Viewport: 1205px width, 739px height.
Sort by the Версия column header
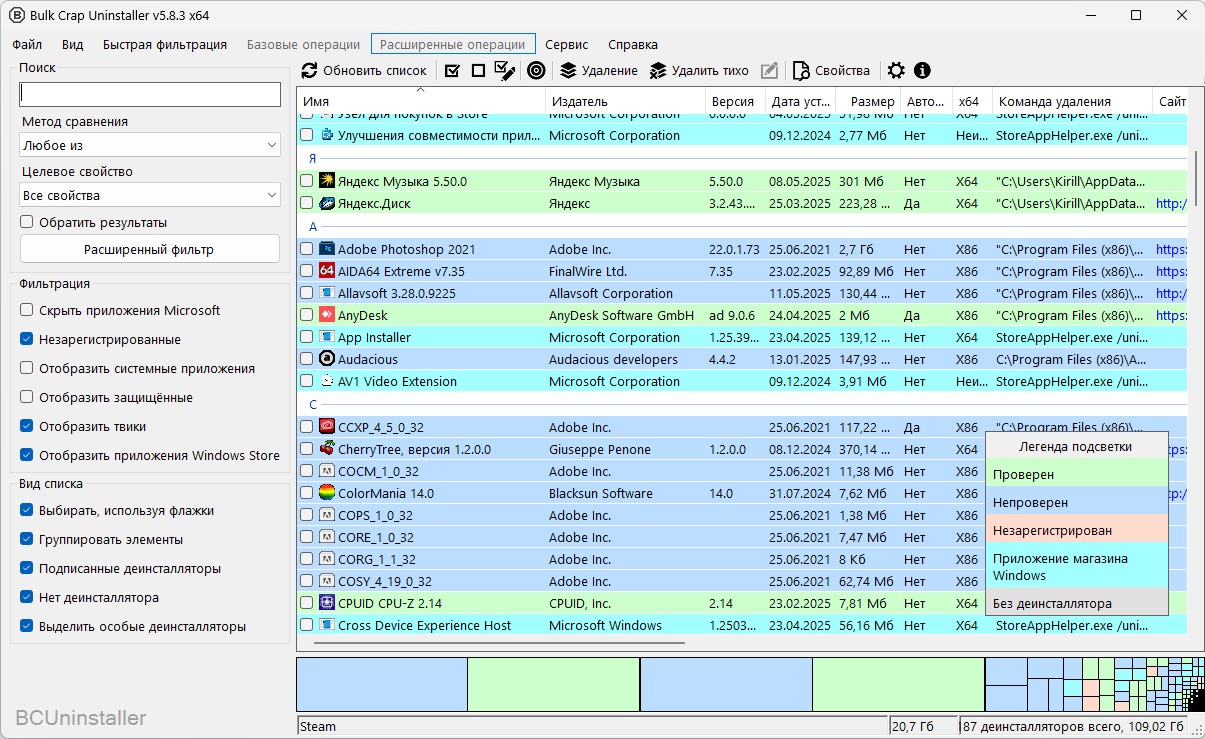pyautogui.click(x=734, y=101)
